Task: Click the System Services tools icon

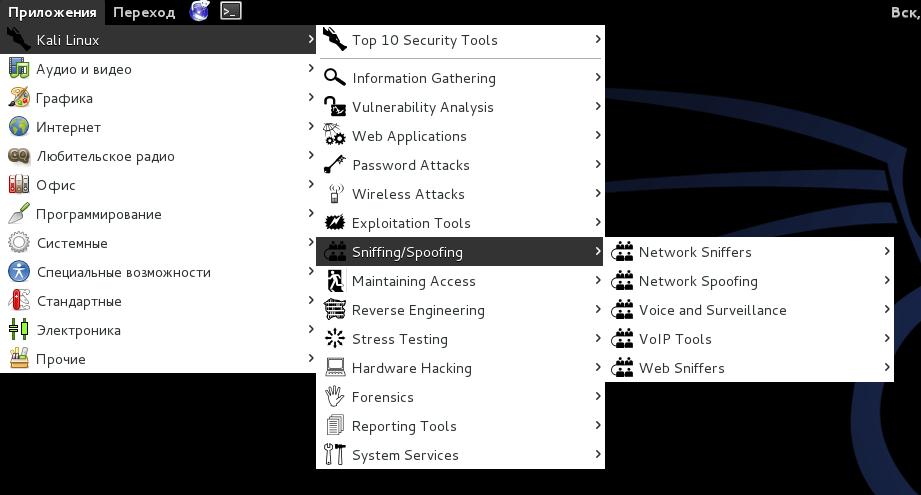Action: coord(335,455)
